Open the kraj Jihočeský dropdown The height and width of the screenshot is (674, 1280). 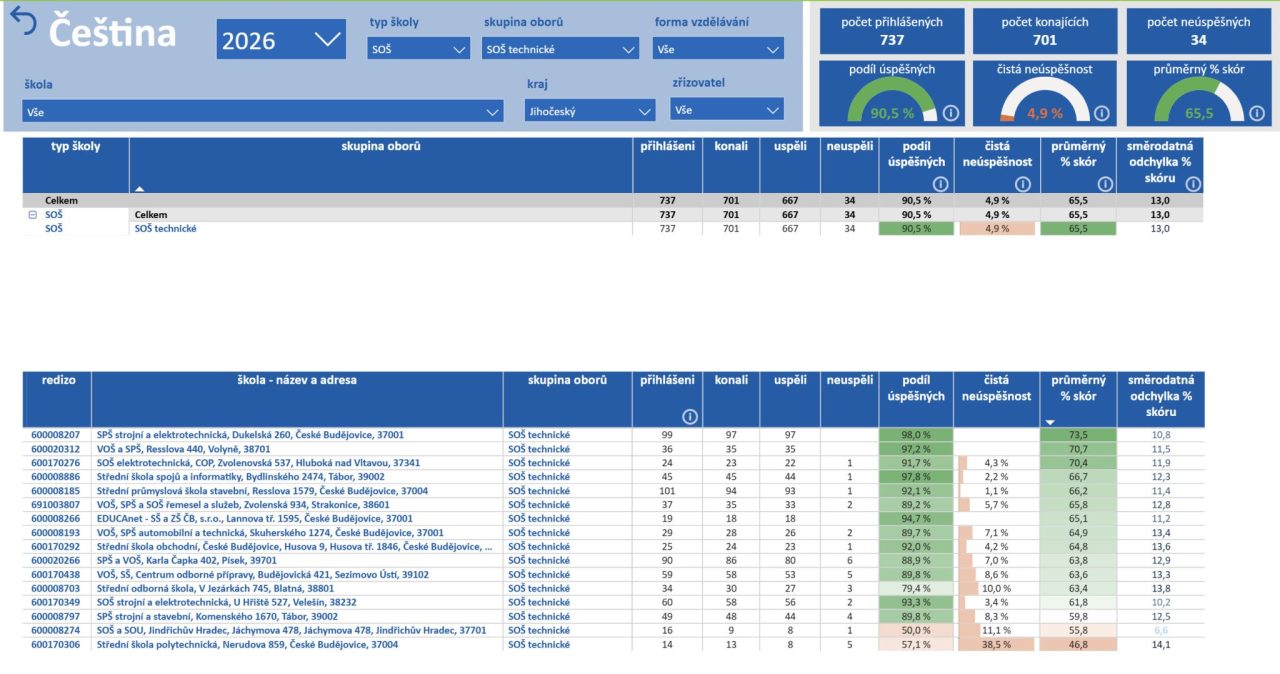(x=590, y=112)
